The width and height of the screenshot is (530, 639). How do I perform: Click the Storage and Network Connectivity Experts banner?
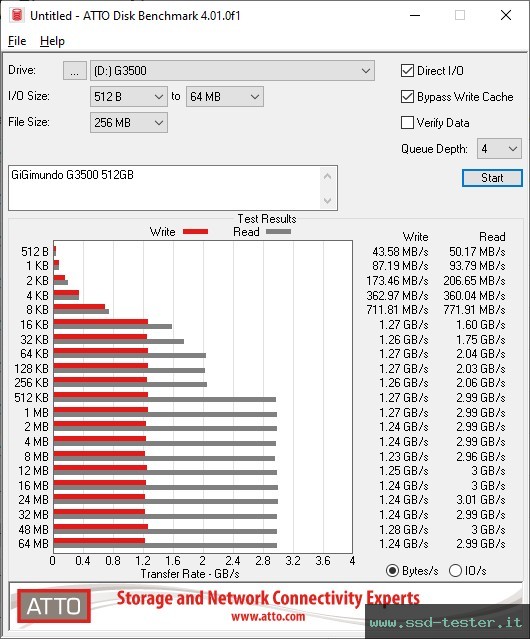coord(268,599)
